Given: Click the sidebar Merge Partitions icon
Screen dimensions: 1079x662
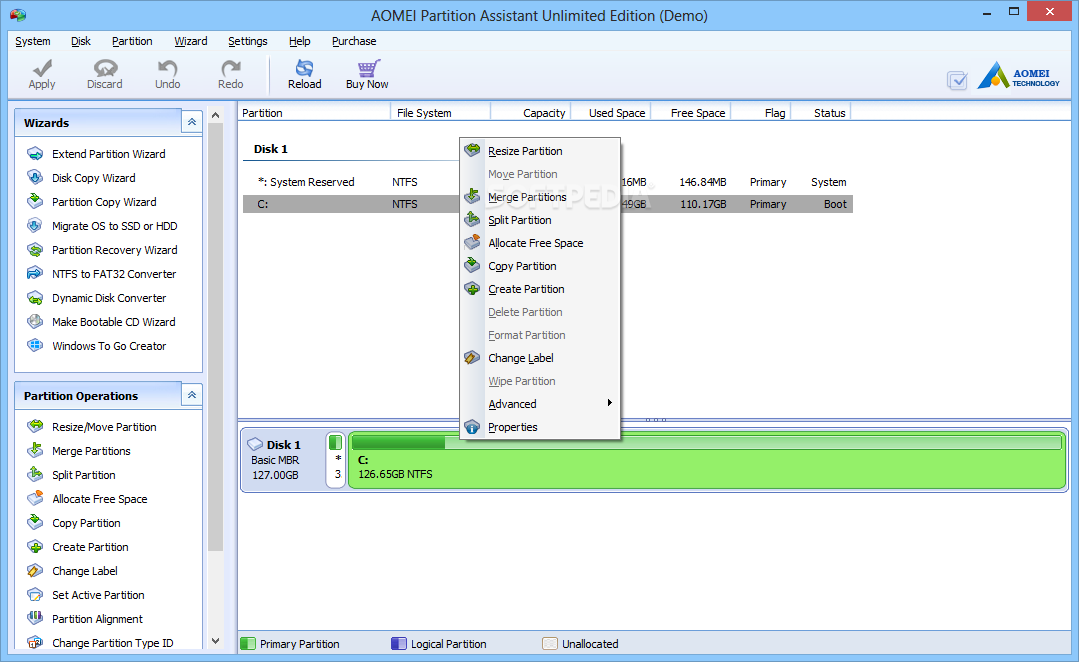Looking at the screenshot, I should (35, 451).
